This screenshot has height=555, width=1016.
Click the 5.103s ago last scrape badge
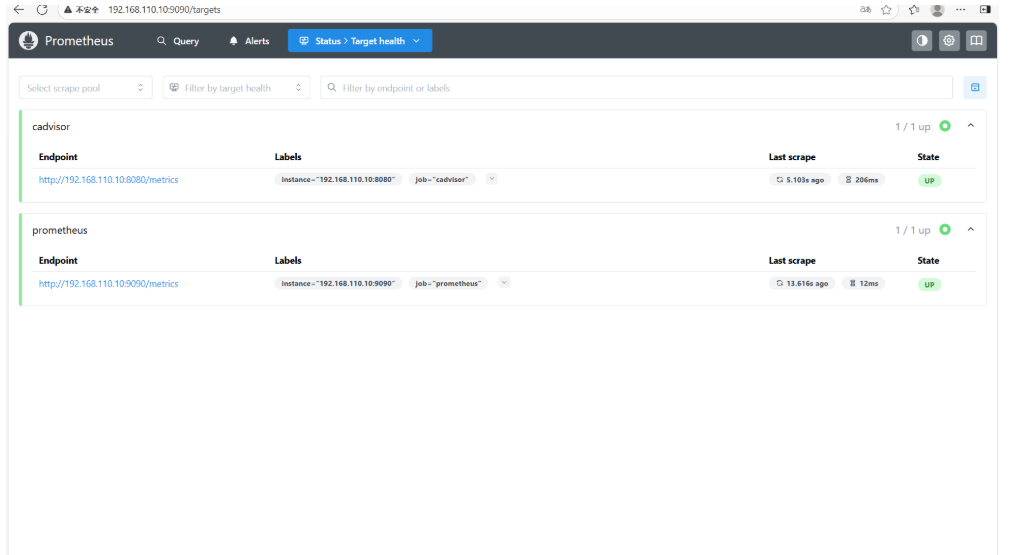point(800,179)
